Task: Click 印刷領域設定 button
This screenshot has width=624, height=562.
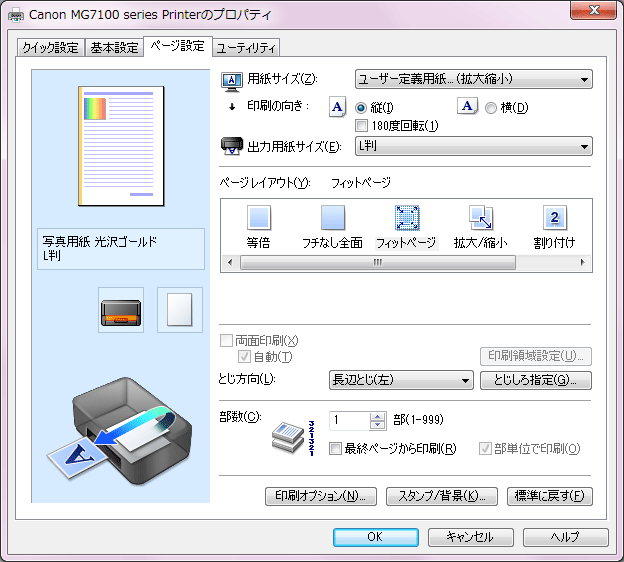Action: (x=536, y=356)
